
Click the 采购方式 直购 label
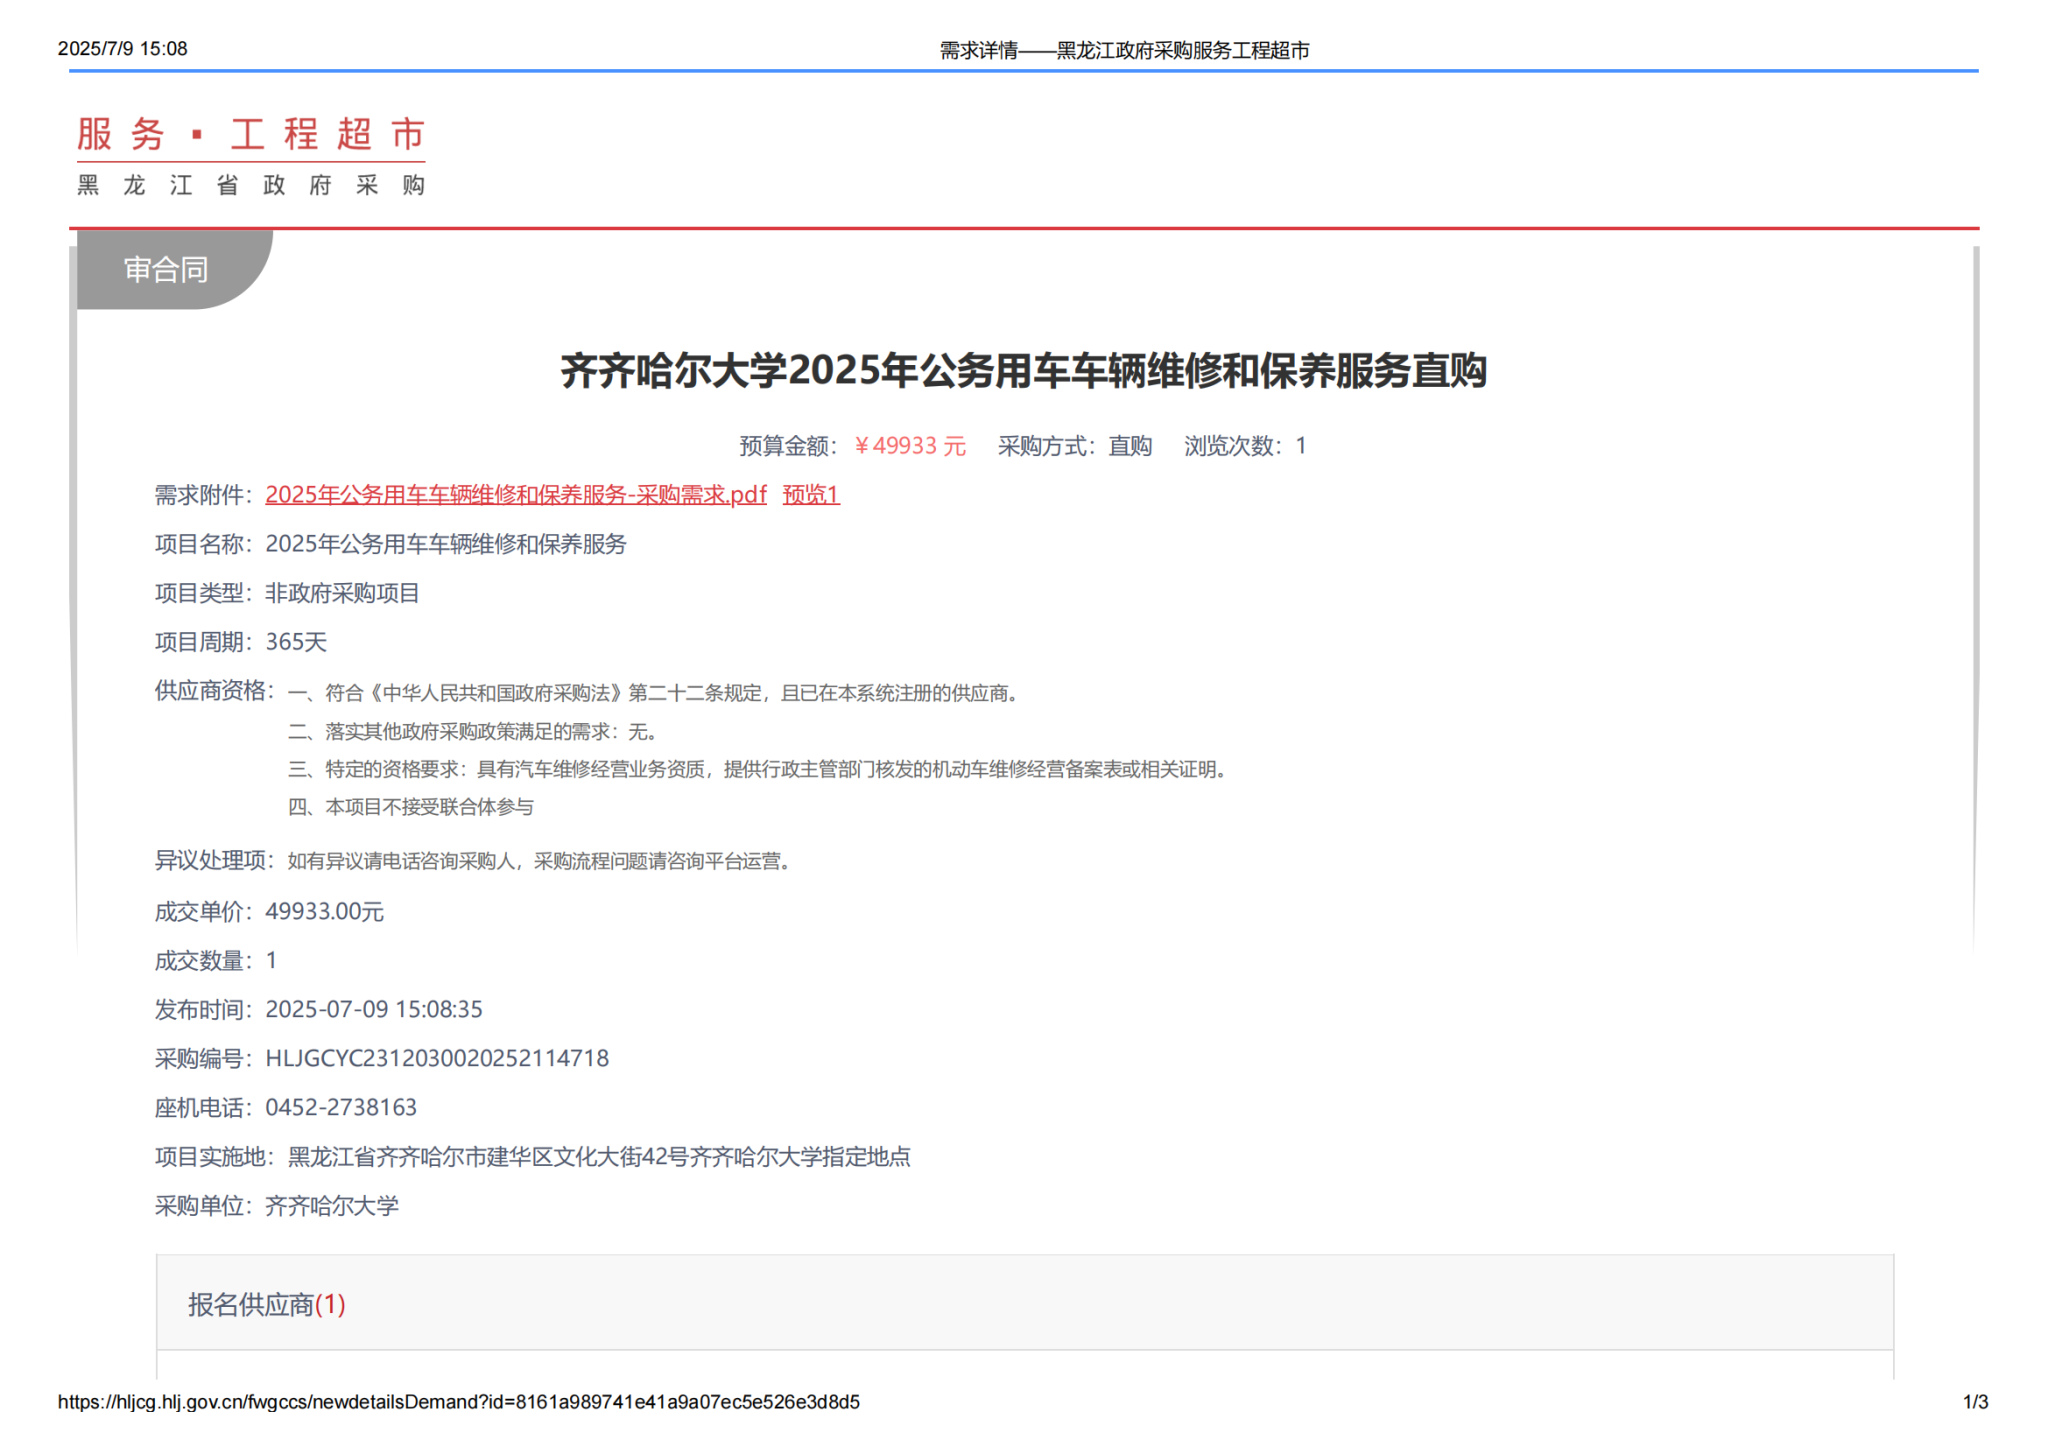pyautogui.click(x=1074, y=446)
